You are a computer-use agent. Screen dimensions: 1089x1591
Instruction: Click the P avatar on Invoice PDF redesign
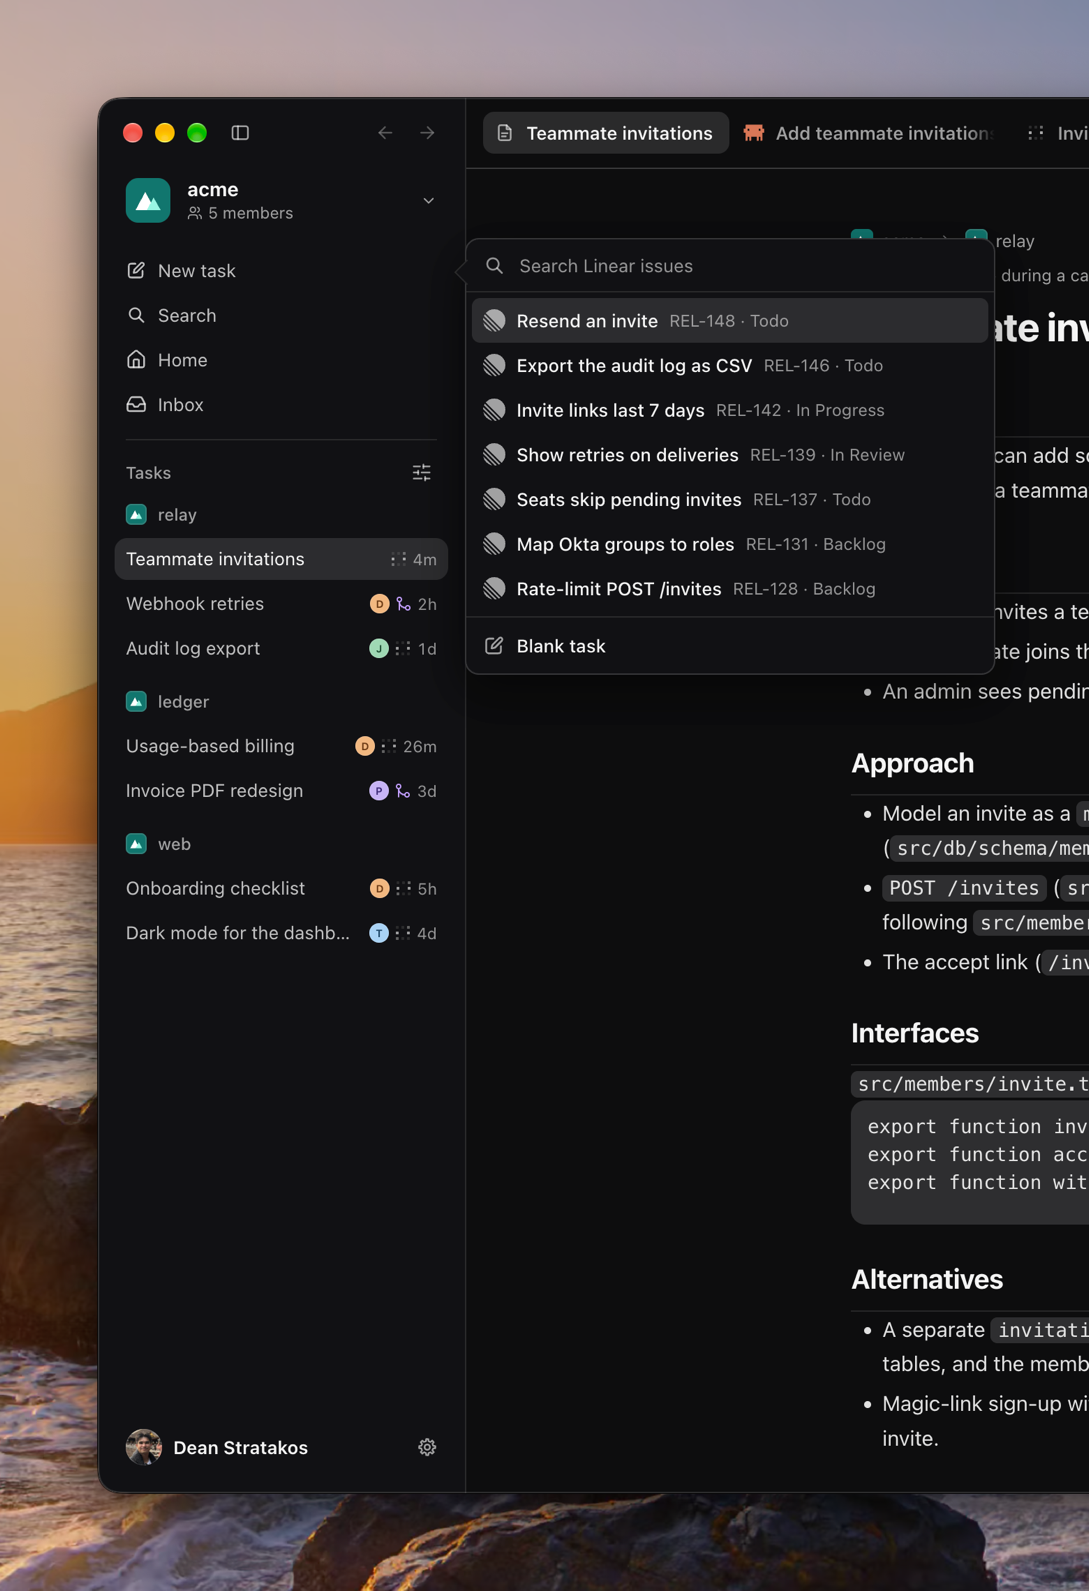(x=379, y=791)
